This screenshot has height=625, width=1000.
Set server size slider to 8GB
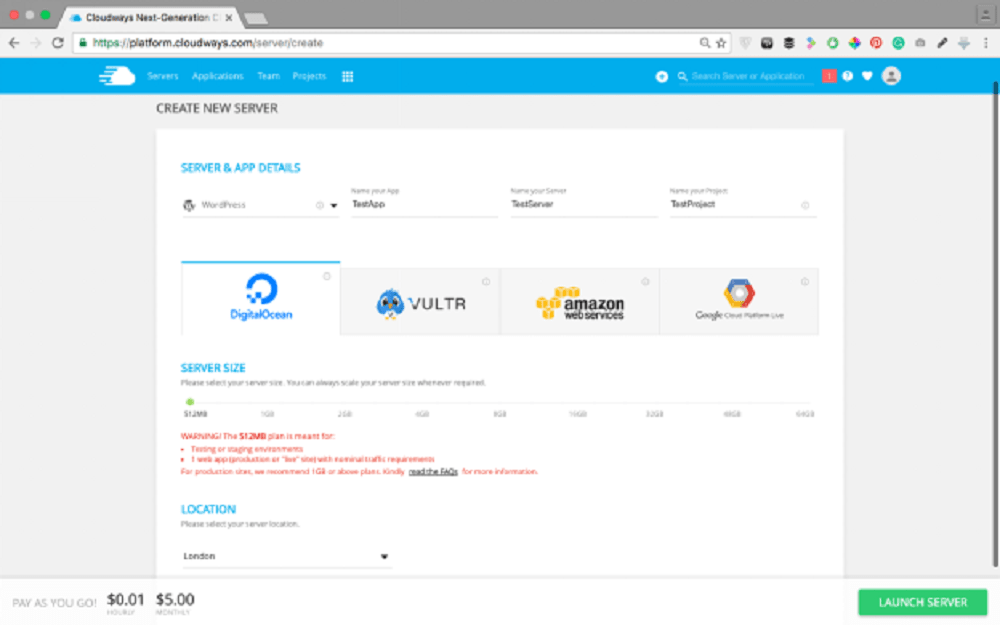(x=499, y=414)
